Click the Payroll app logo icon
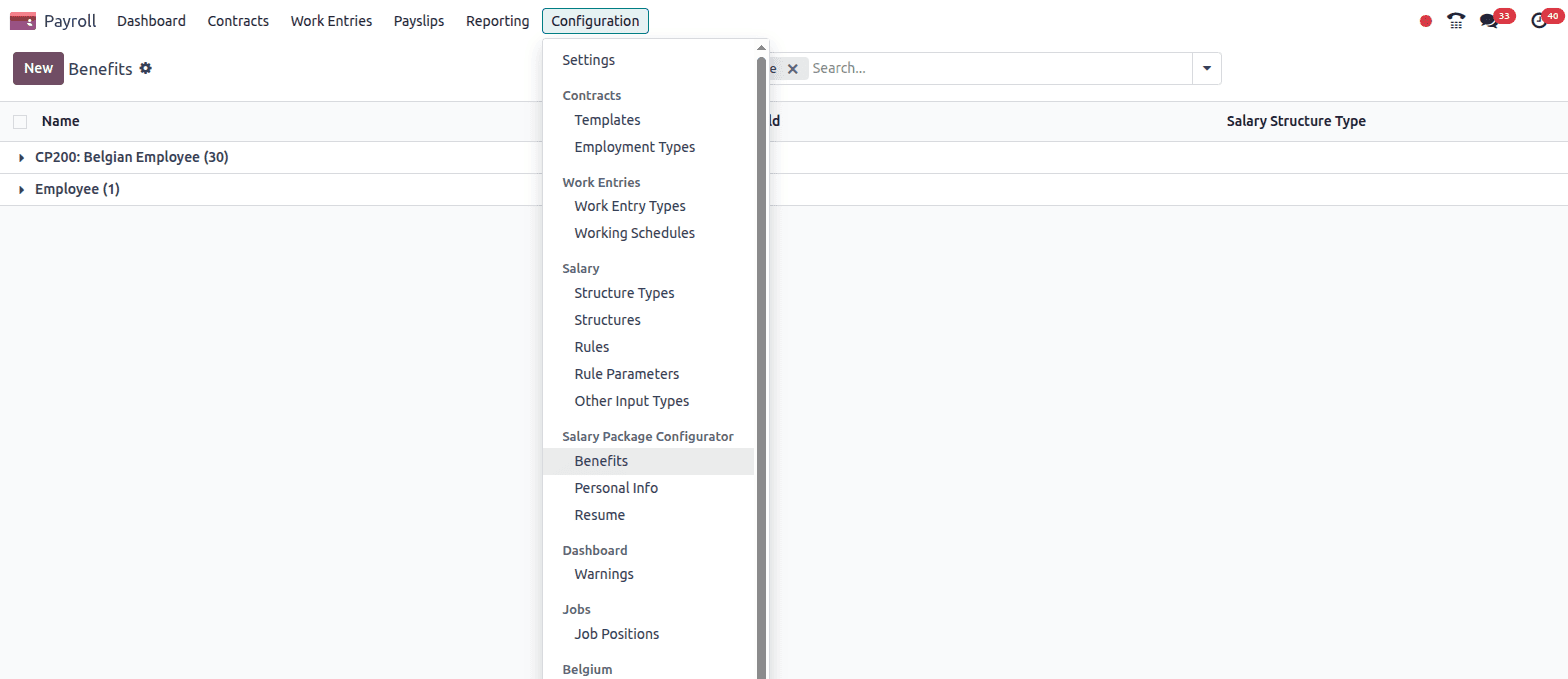Image resolution: width=1568 pixels, height=679 pixels. point(23,21)
